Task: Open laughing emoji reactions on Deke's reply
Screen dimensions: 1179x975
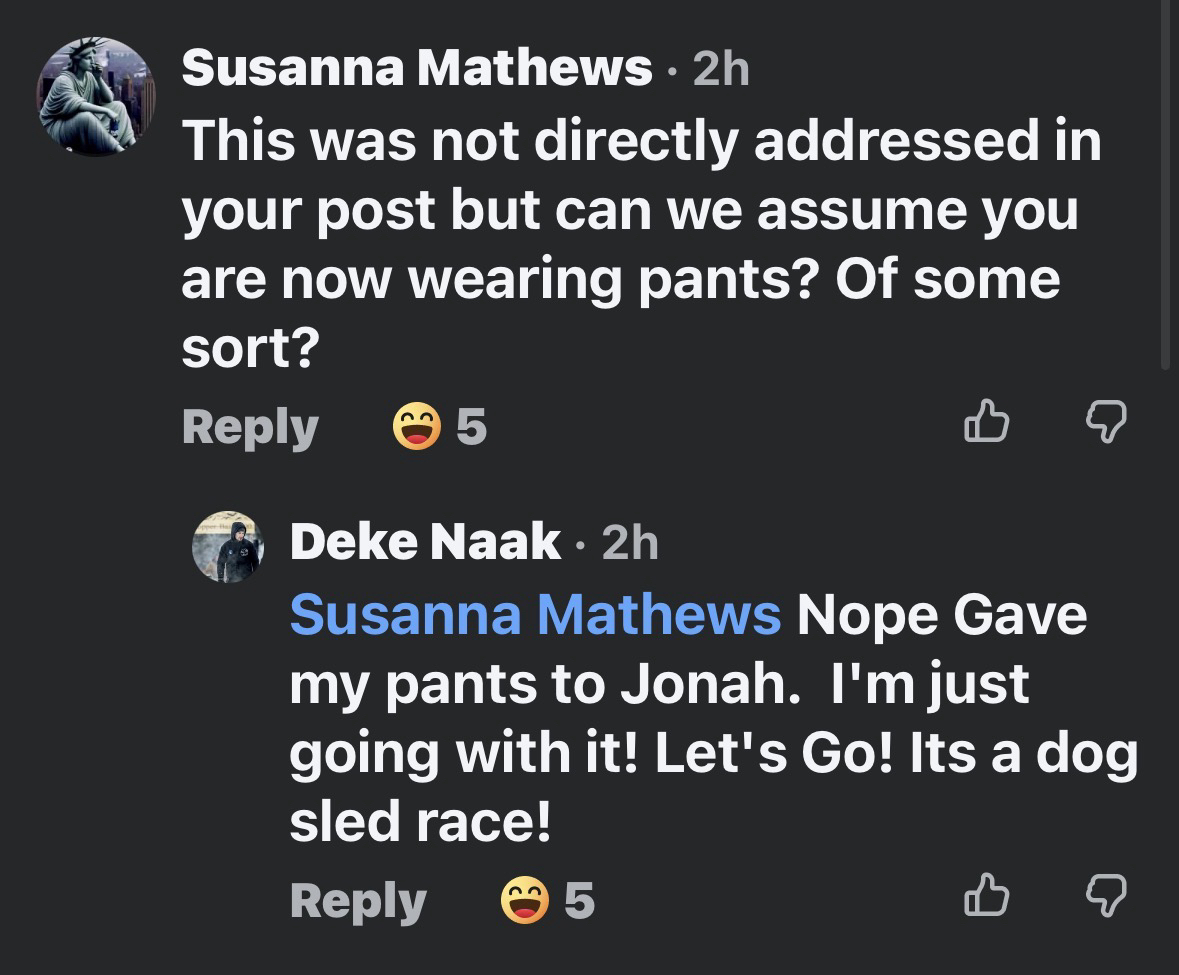Action: [524, 901]
